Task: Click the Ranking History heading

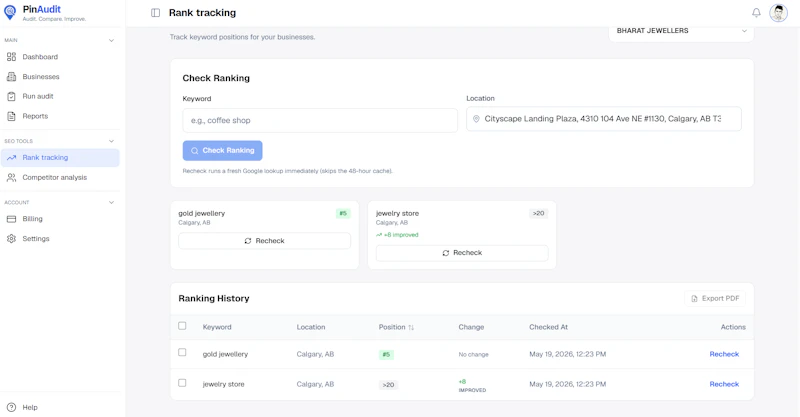Action: click(x=214, y=299)
